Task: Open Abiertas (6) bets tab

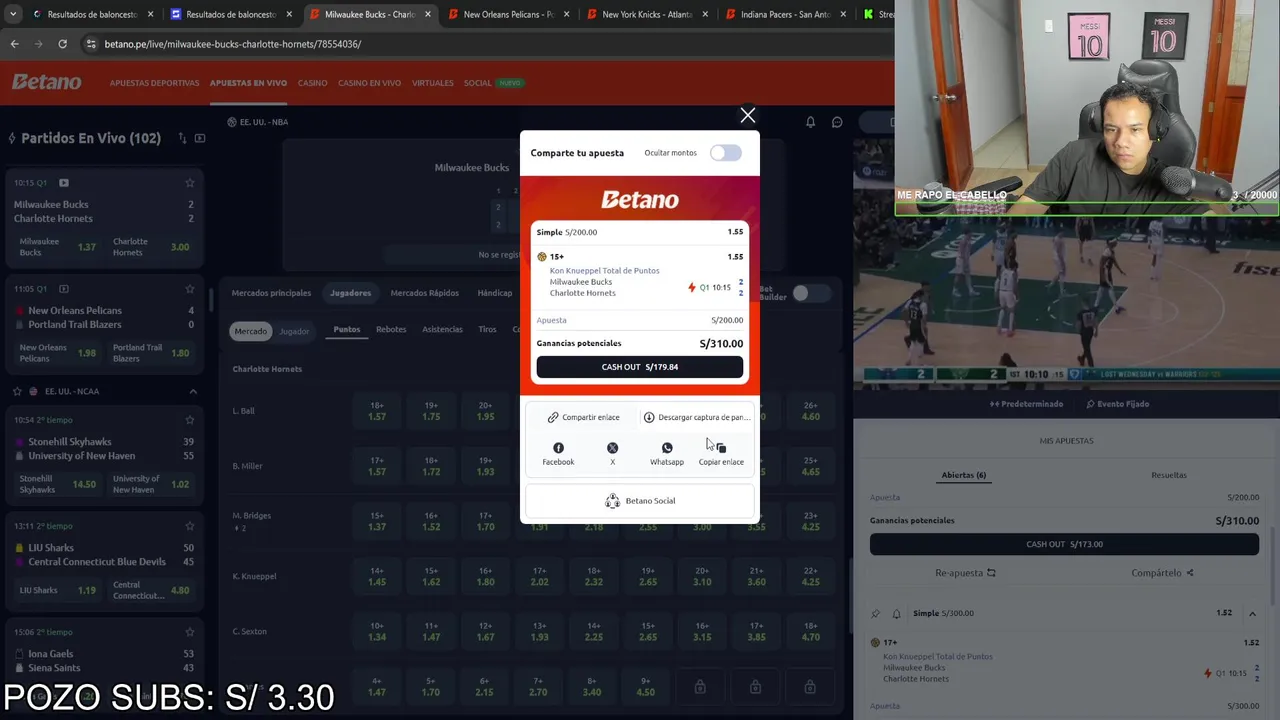Action: point(964,475)
